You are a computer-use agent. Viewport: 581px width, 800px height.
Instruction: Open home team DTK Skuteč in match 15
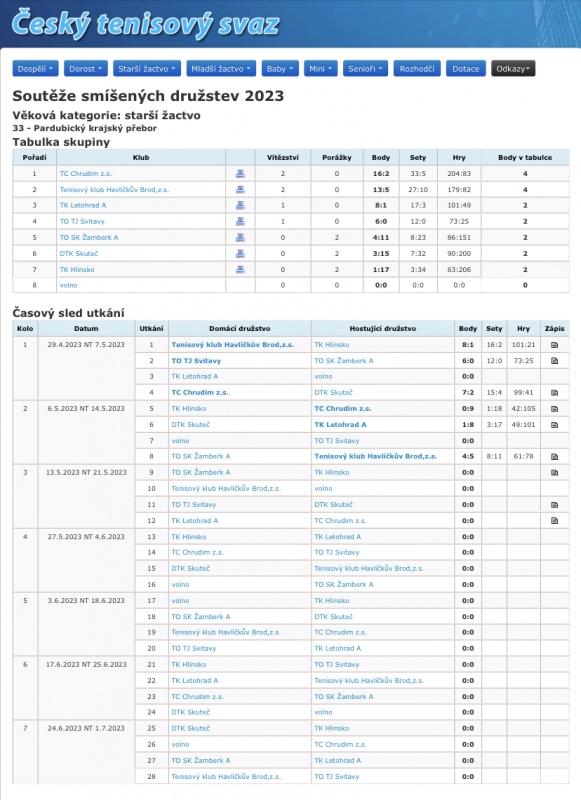pyautogui.click(x=191, y=568)
